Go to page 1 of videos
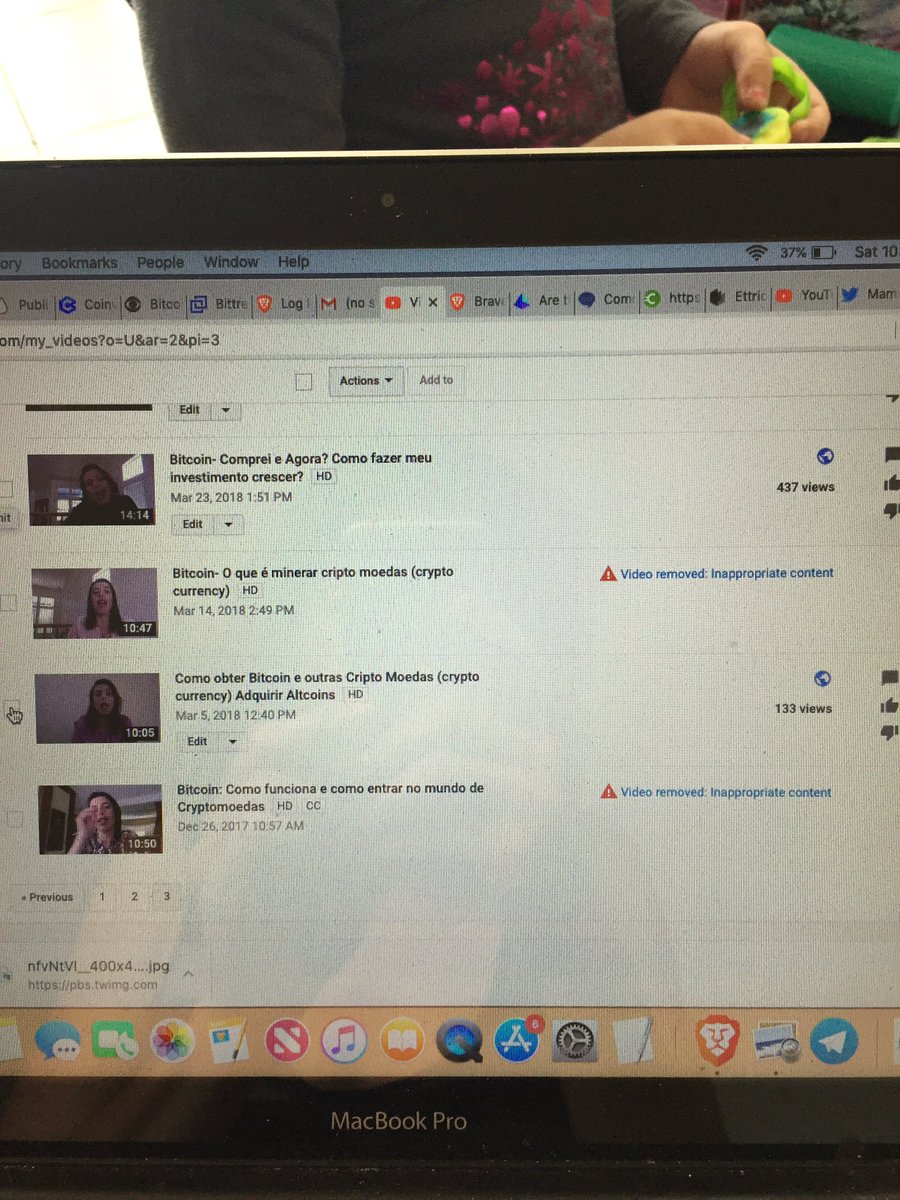The image size is (900, 1200). (x=101, y=897)
